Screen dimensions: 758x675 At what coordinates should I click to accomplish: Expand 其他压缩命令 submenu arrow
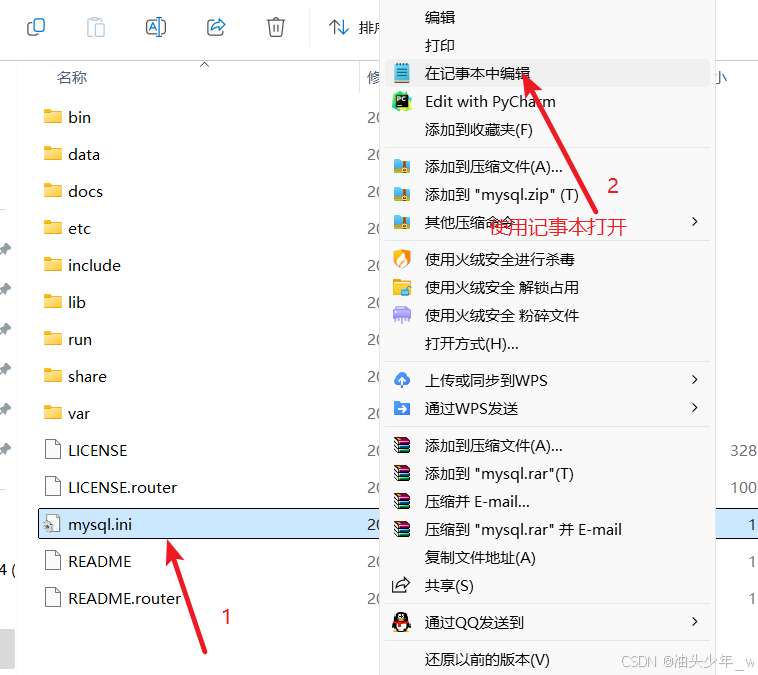click(695, 222)
